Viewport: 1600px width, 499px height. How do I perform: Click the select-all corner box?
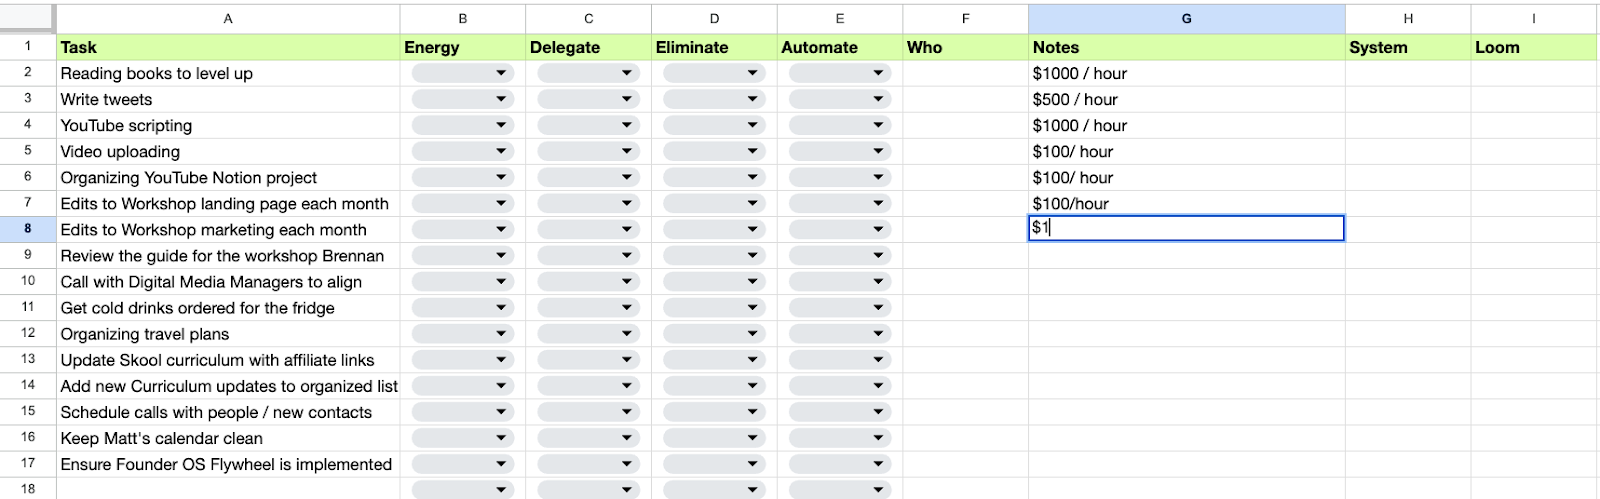click(x=27, y=18)
